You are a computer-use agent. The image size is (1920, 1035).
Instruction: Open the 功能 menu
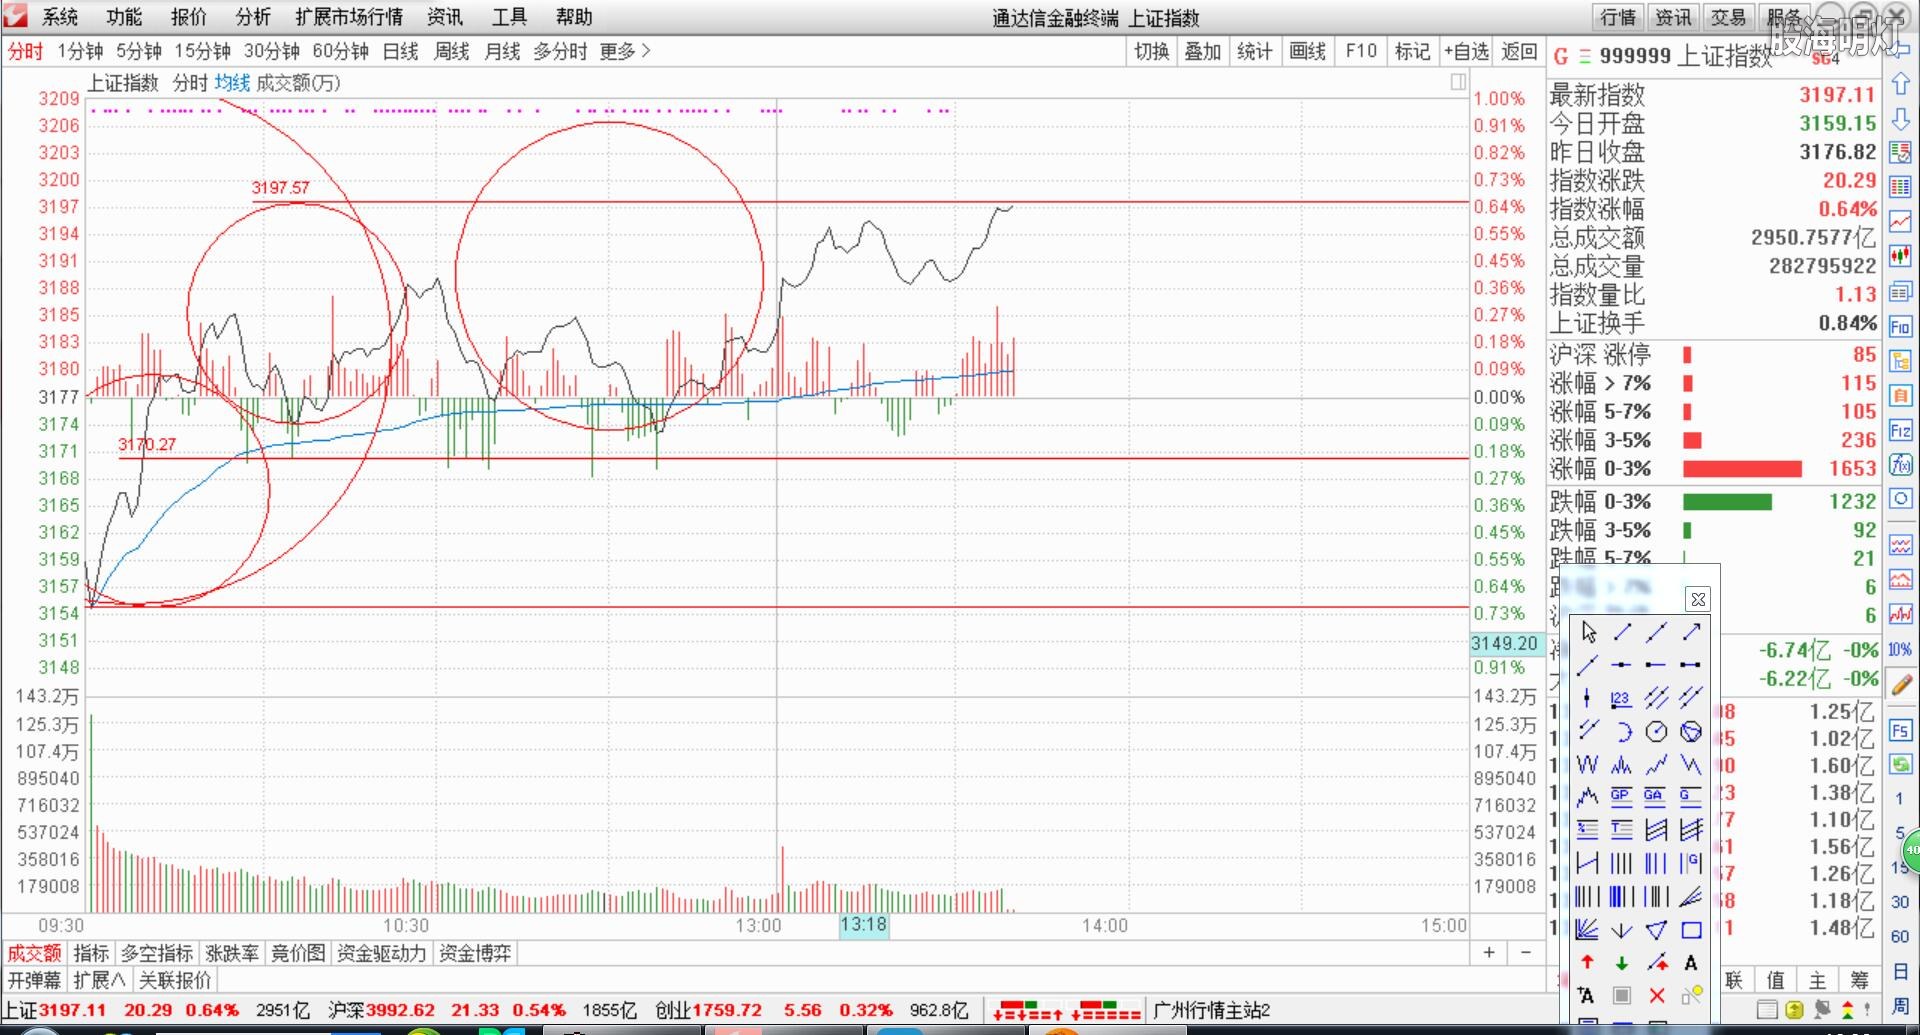[124, 17]
